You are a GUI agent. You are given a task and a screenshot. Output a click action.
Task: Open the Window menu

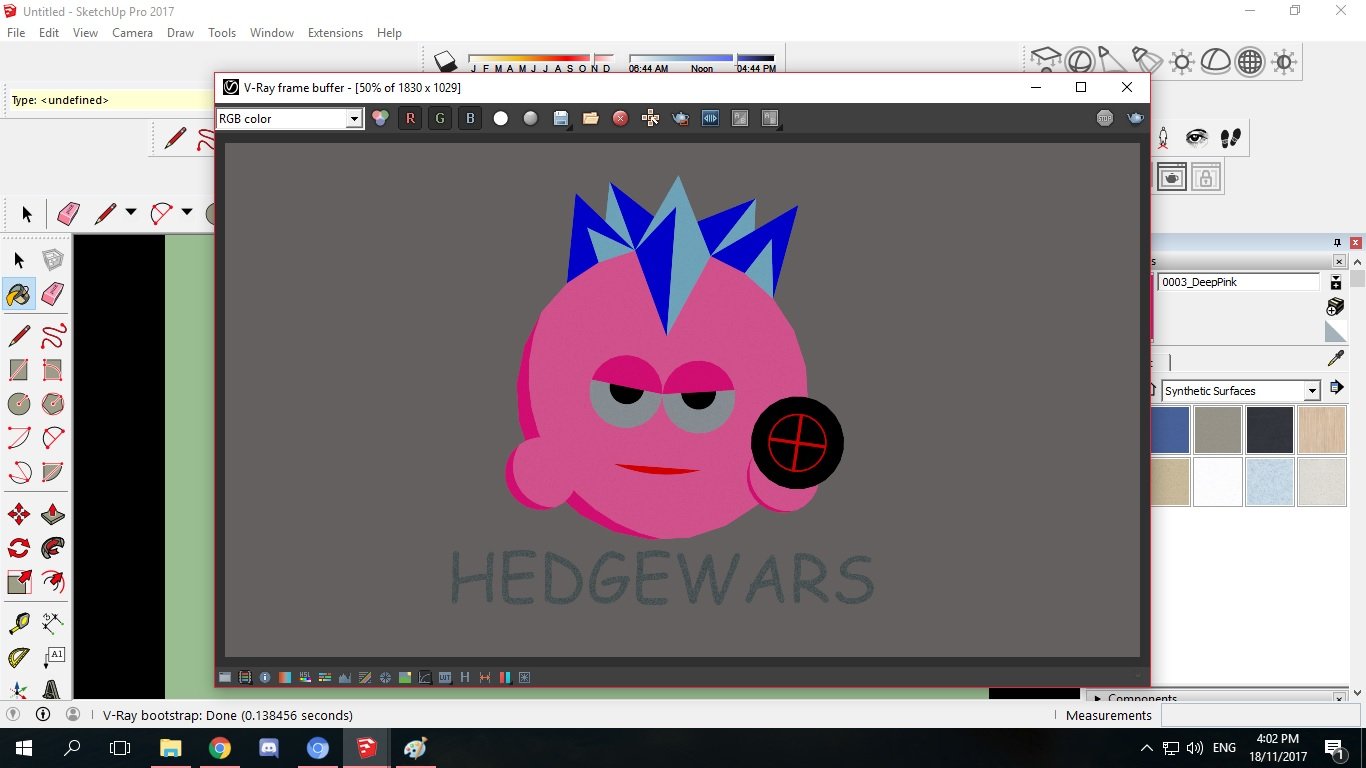pos(272,33)
